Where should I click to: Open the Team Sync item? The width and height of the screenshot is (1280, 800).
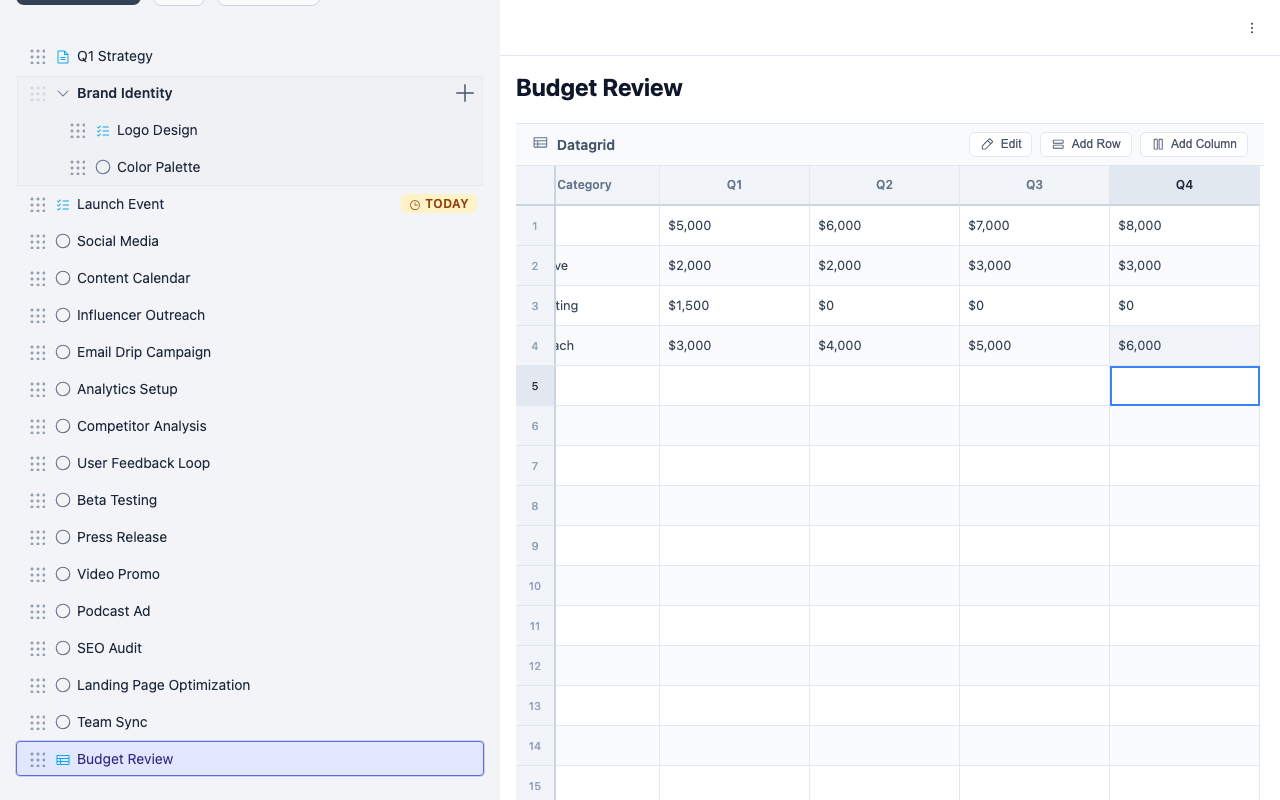(112, 722)
